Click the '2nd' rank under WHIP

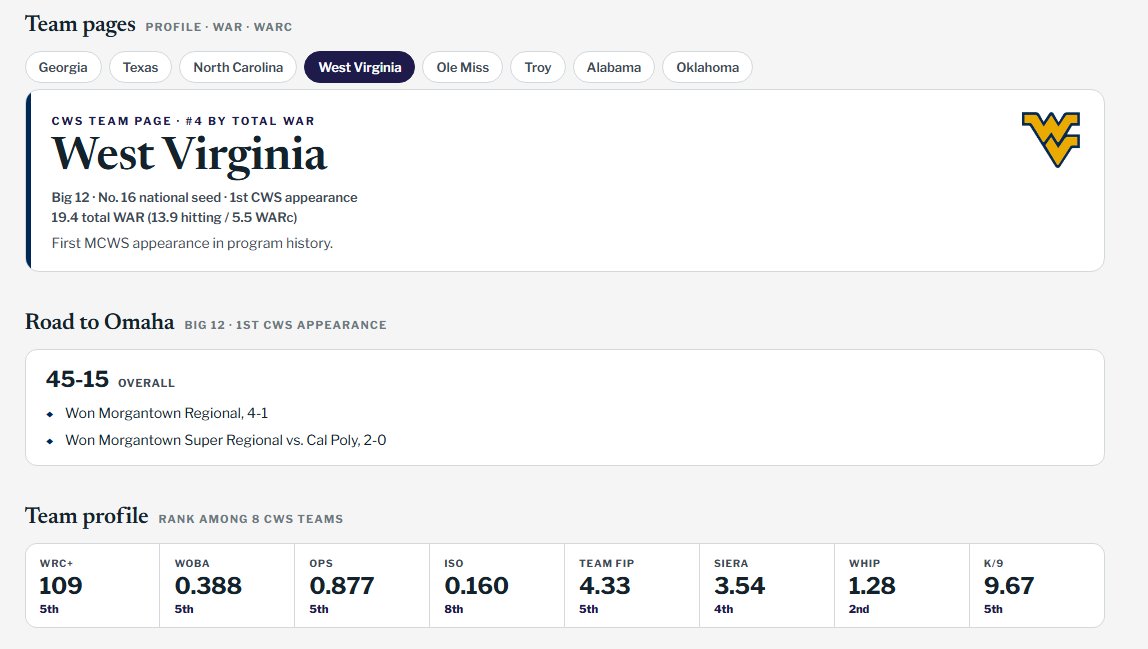(x=859, y=609)
